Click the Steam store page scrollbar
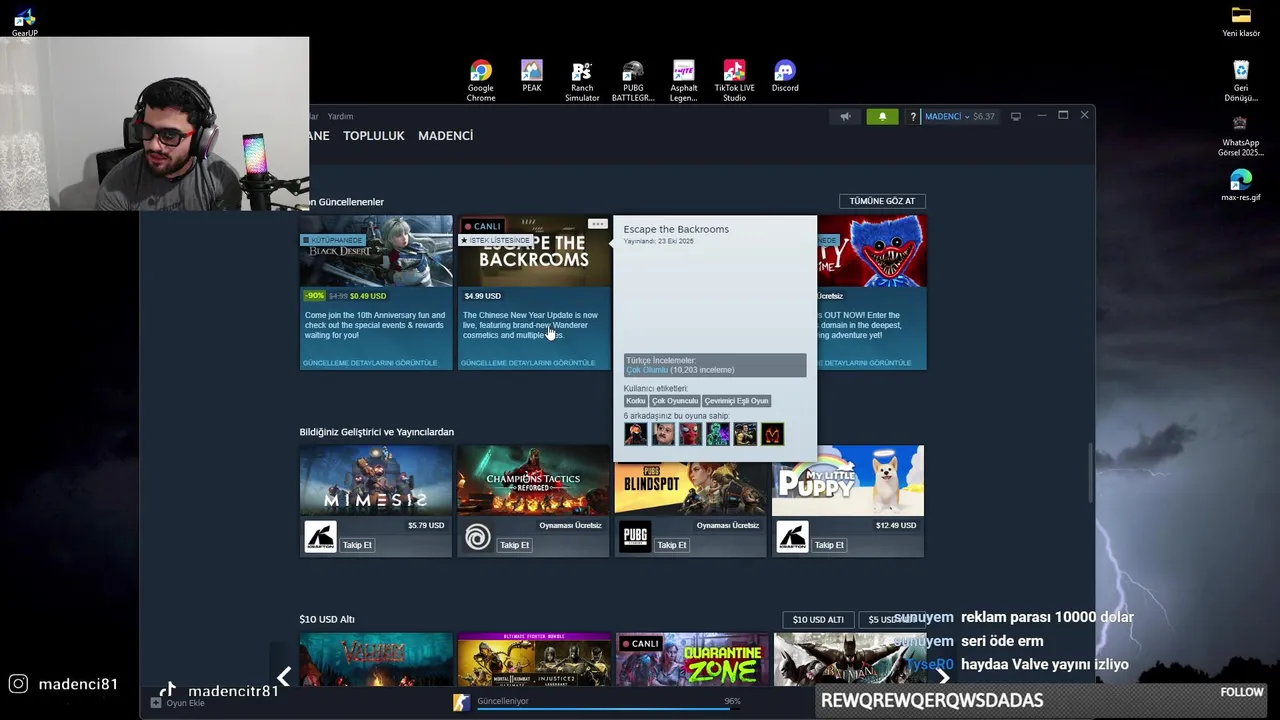The image size is (1280, 720). pos(1090,472)
